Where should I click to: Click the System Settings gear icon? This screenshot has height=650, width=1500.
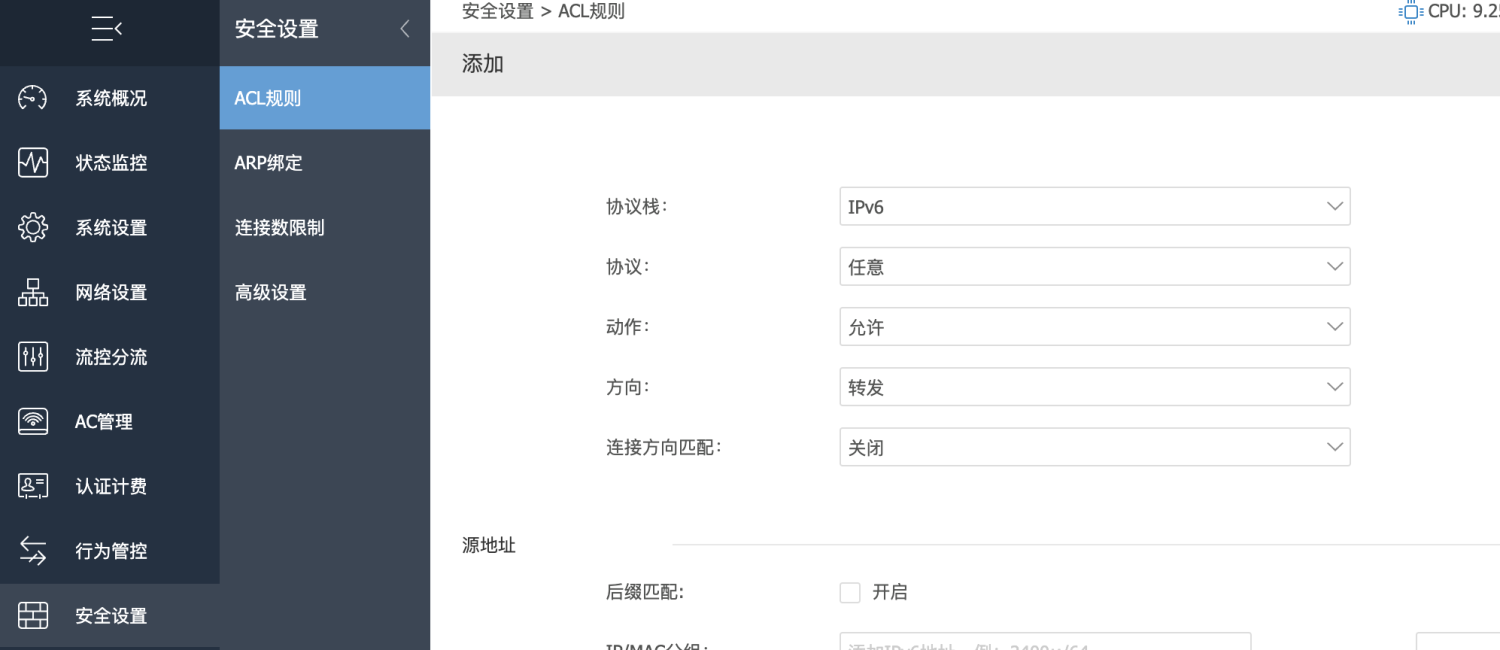[x=33, y=228]
